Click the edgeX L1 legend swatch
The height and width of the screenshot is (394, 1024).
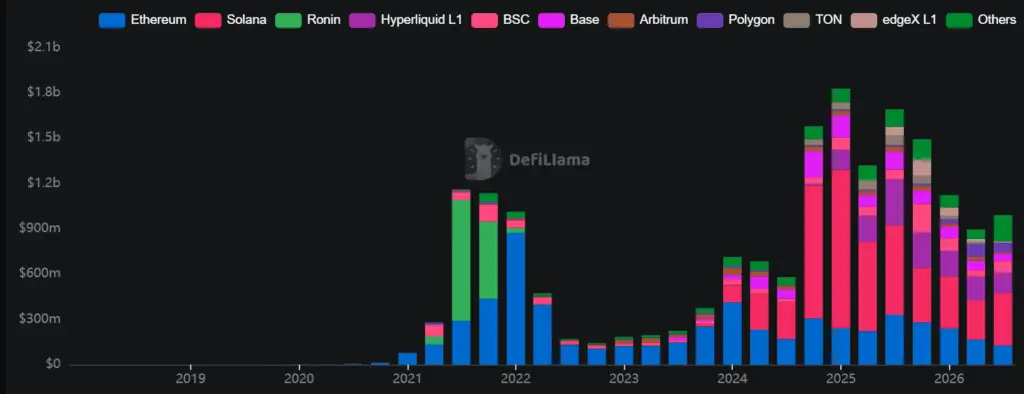(x=863, y=20)
